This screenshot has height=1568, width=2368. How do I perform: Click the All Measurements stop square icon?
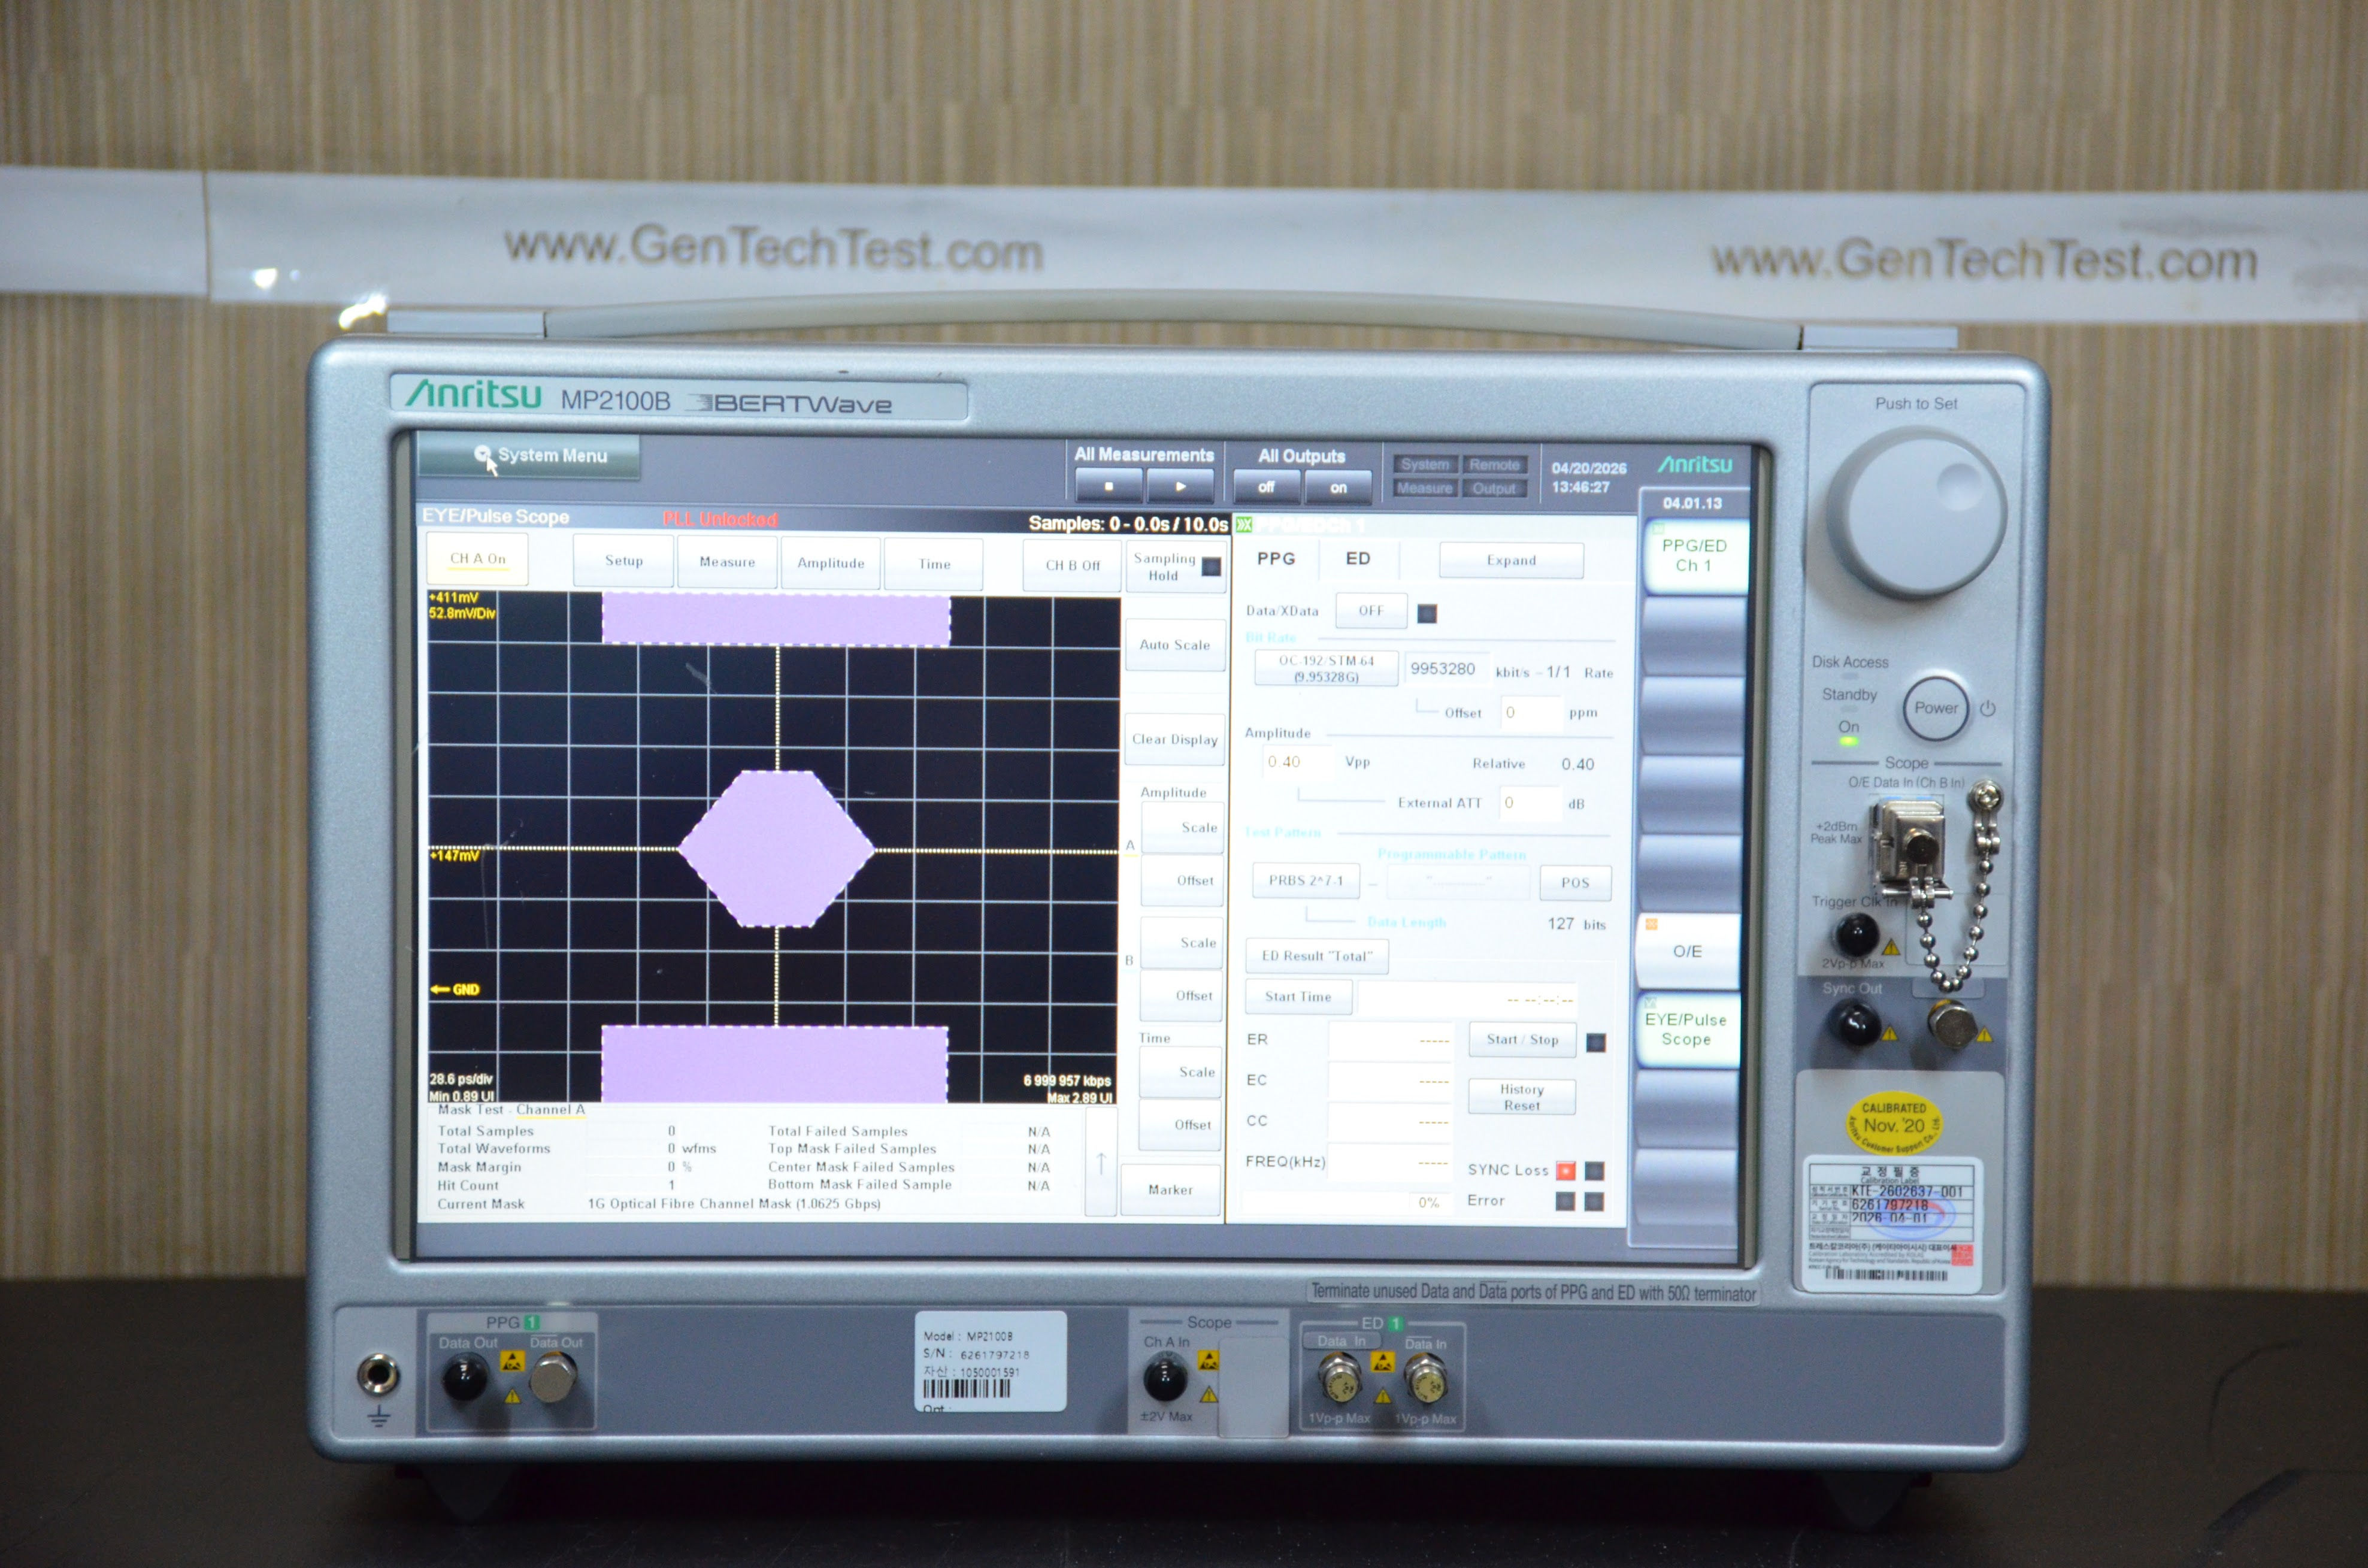coord(1108,487)
